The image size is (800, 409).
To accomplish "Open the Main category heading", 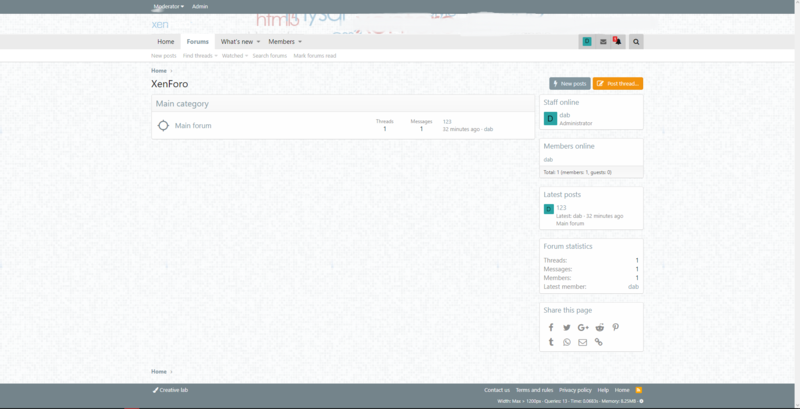I will [182, 104].
